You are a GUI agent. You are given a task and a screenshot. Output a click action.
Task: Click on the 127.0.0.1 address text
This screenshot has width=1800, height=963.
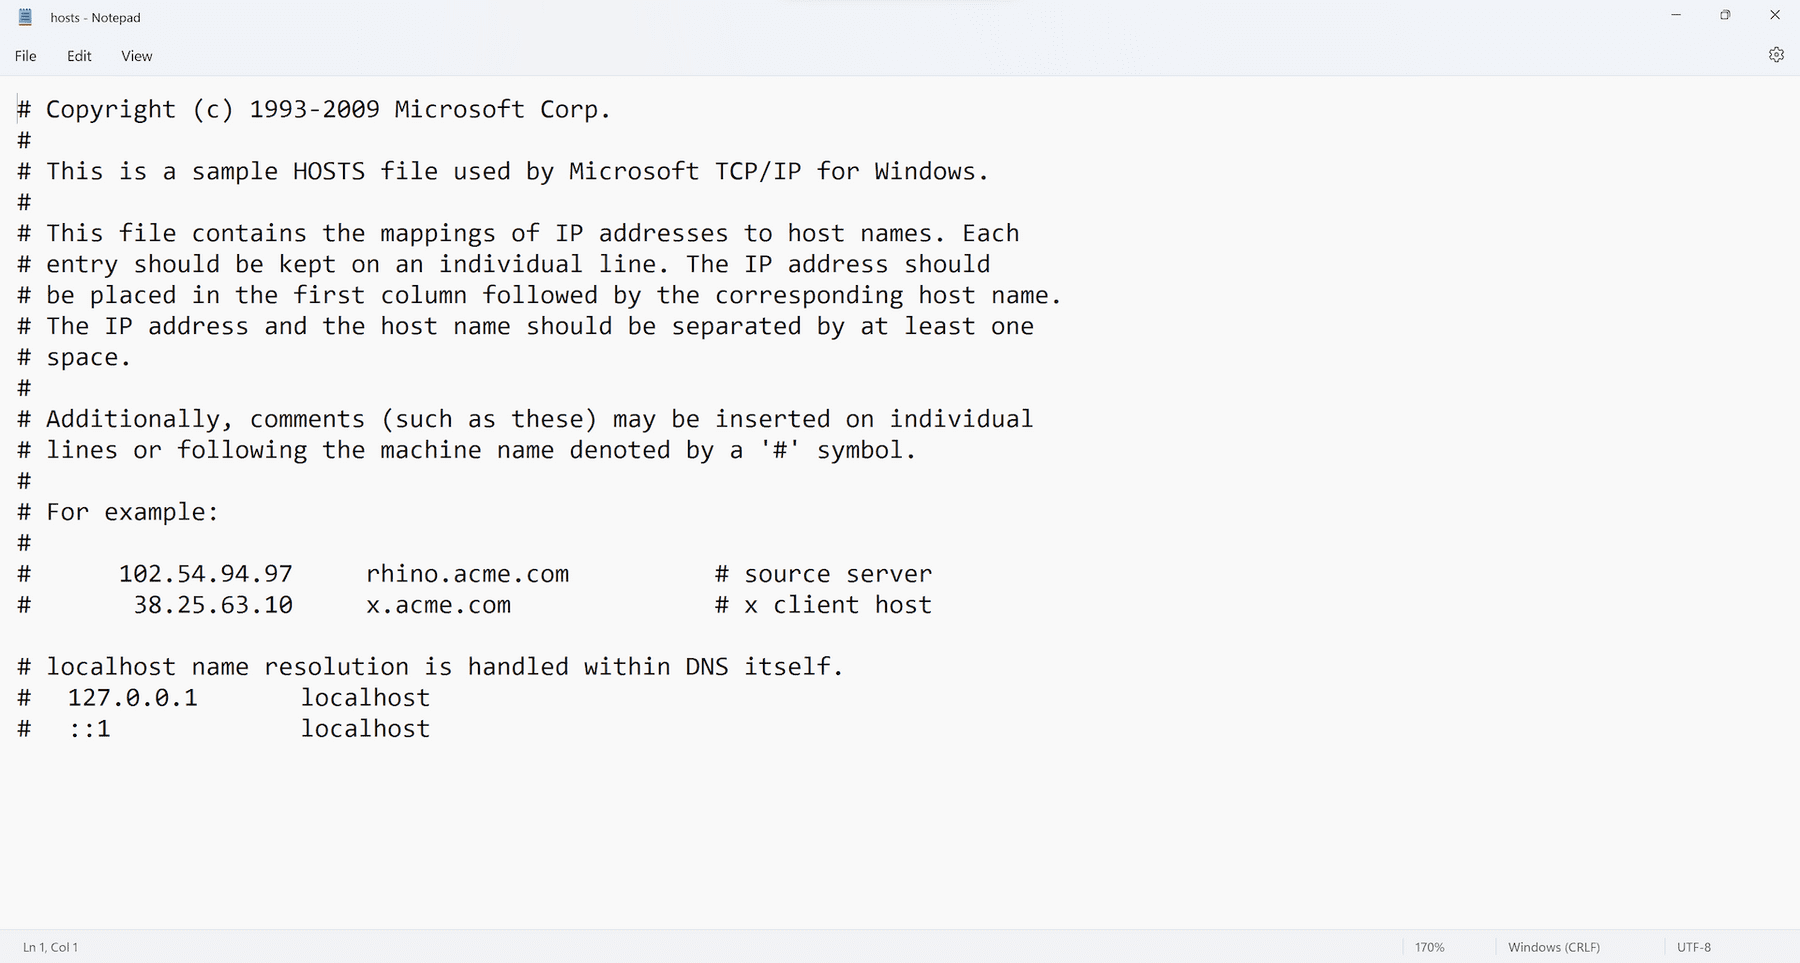tap(132, 698)
